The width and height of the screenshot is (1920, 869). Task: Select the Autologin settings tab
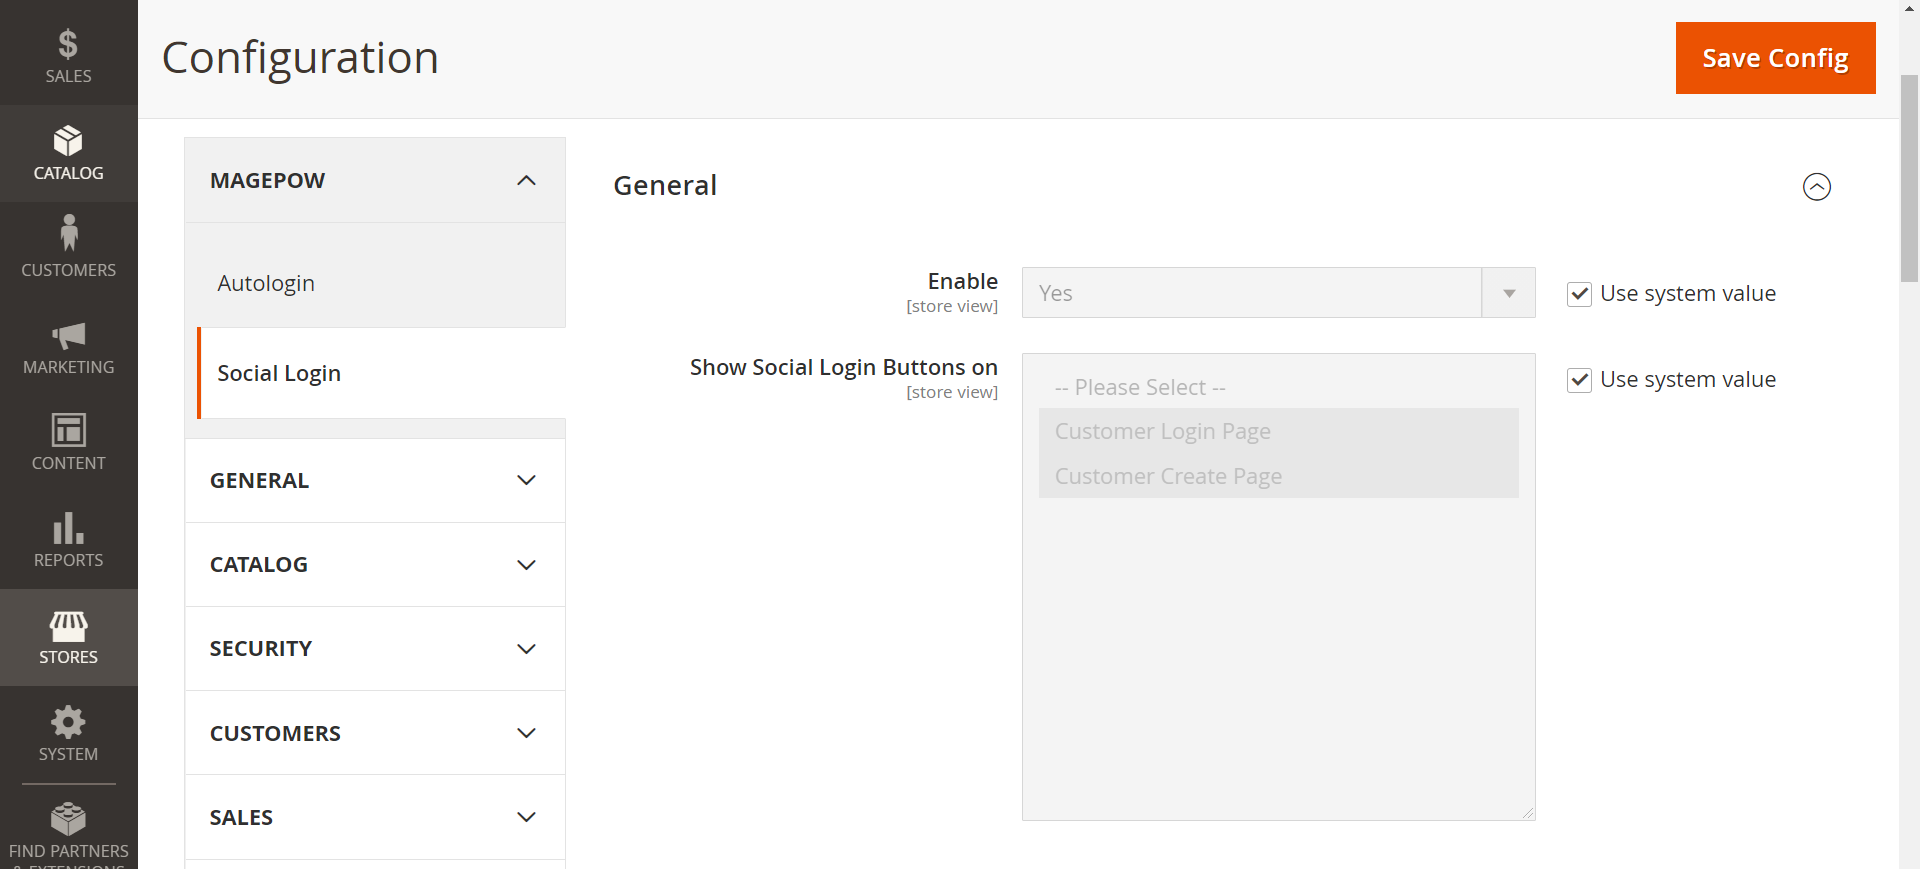(x=266, y=283)
